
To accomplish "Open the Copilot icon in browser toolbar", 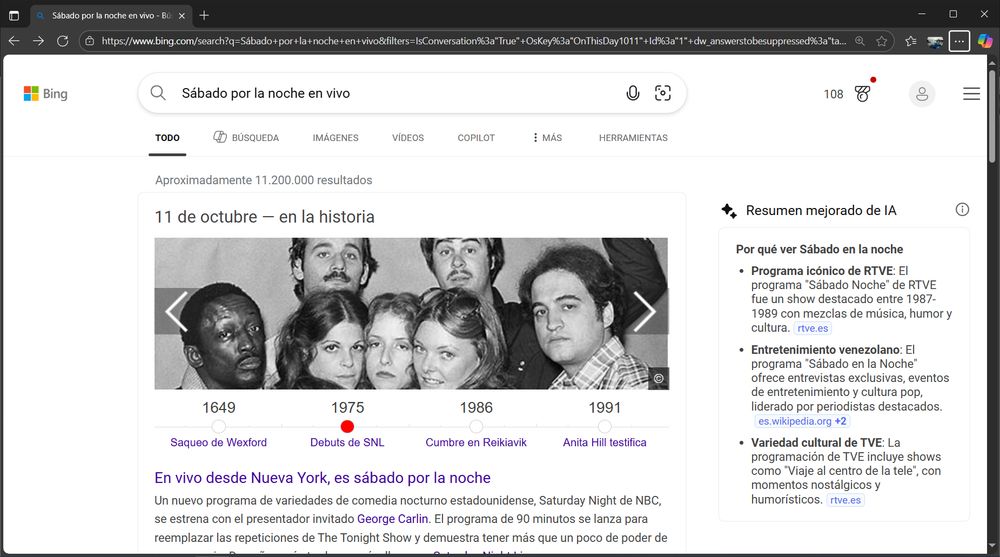I will (985, 41).
